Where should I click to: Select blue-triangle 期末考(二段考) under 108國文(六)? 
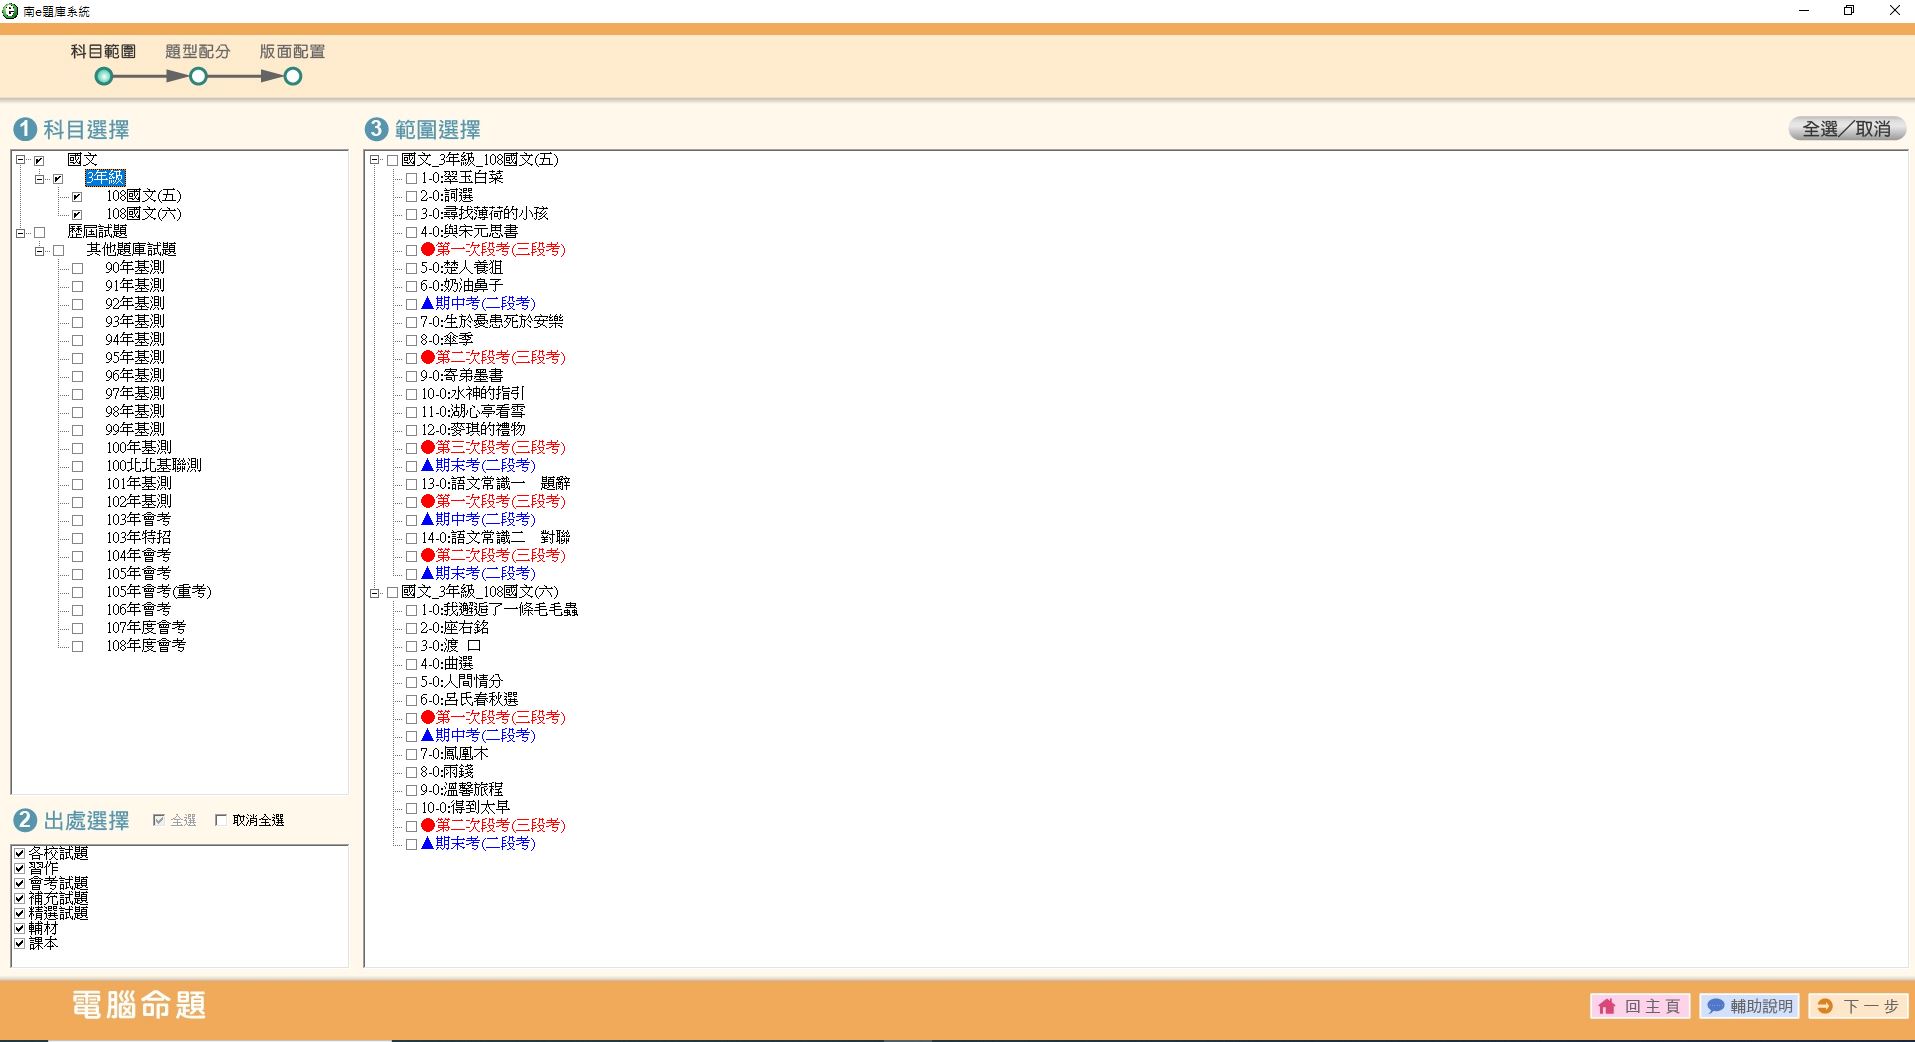point(484,843)
